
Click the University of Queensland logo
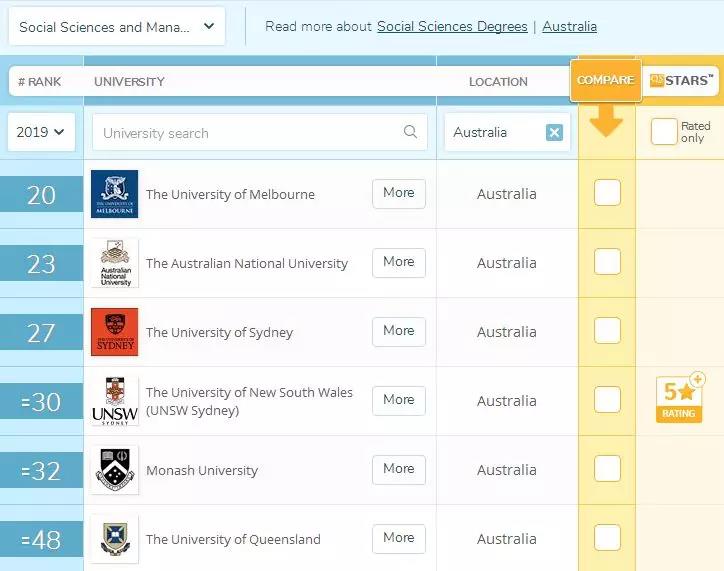(x=115, y=539)
